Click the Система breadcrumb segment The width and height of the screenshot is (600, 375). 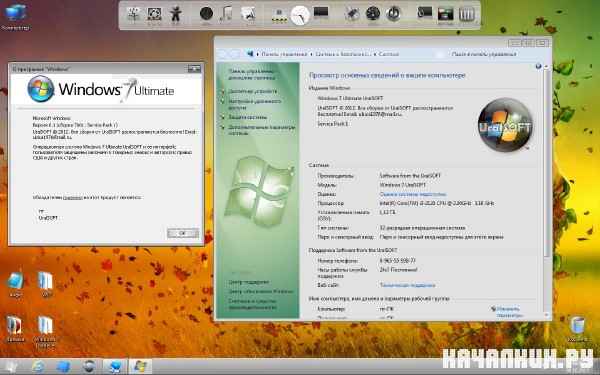click(x=389, y=54)
